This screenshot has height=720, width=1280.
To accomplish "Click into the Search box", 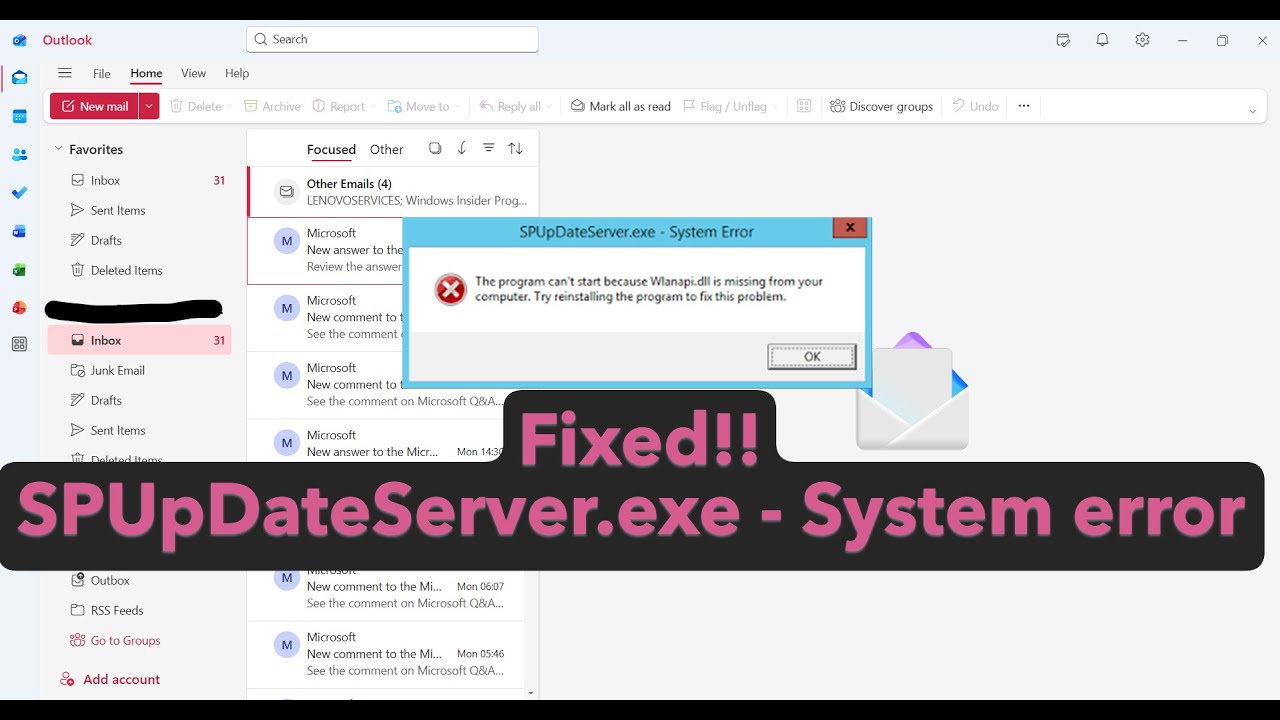I will (x=392, y=39).
